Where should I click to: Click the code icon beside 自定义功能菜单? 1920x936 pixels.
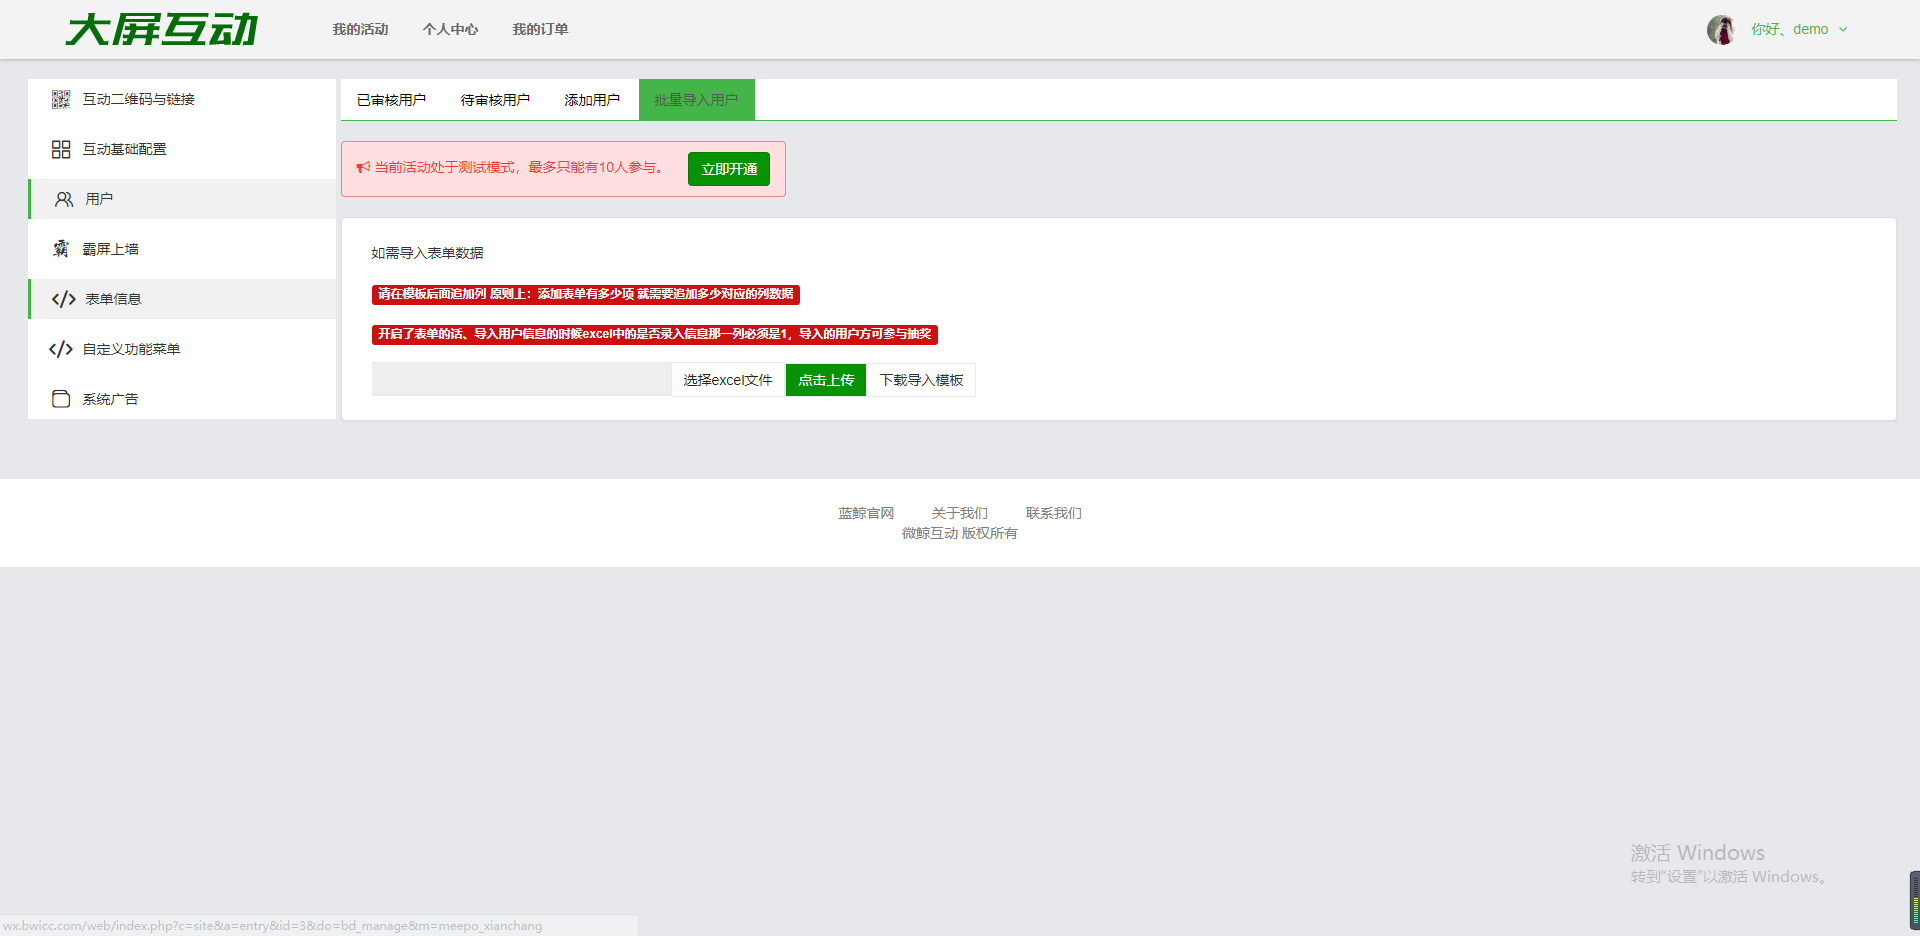point(61,349)
